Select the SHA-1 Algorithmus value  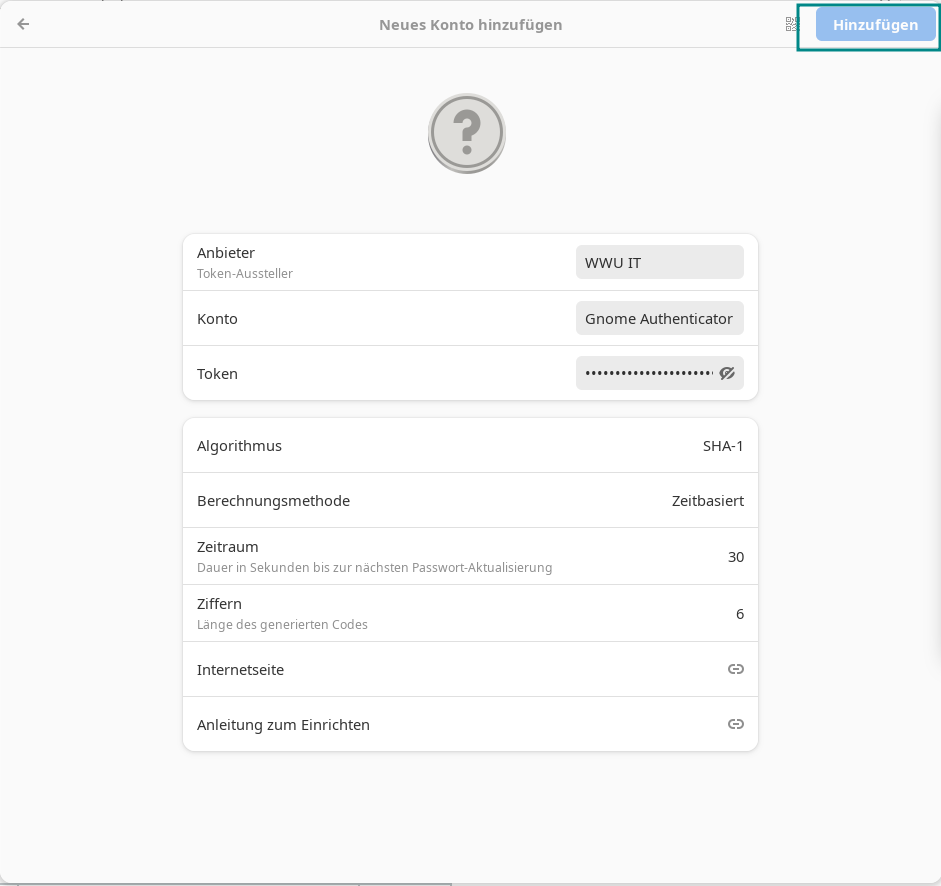723,446
